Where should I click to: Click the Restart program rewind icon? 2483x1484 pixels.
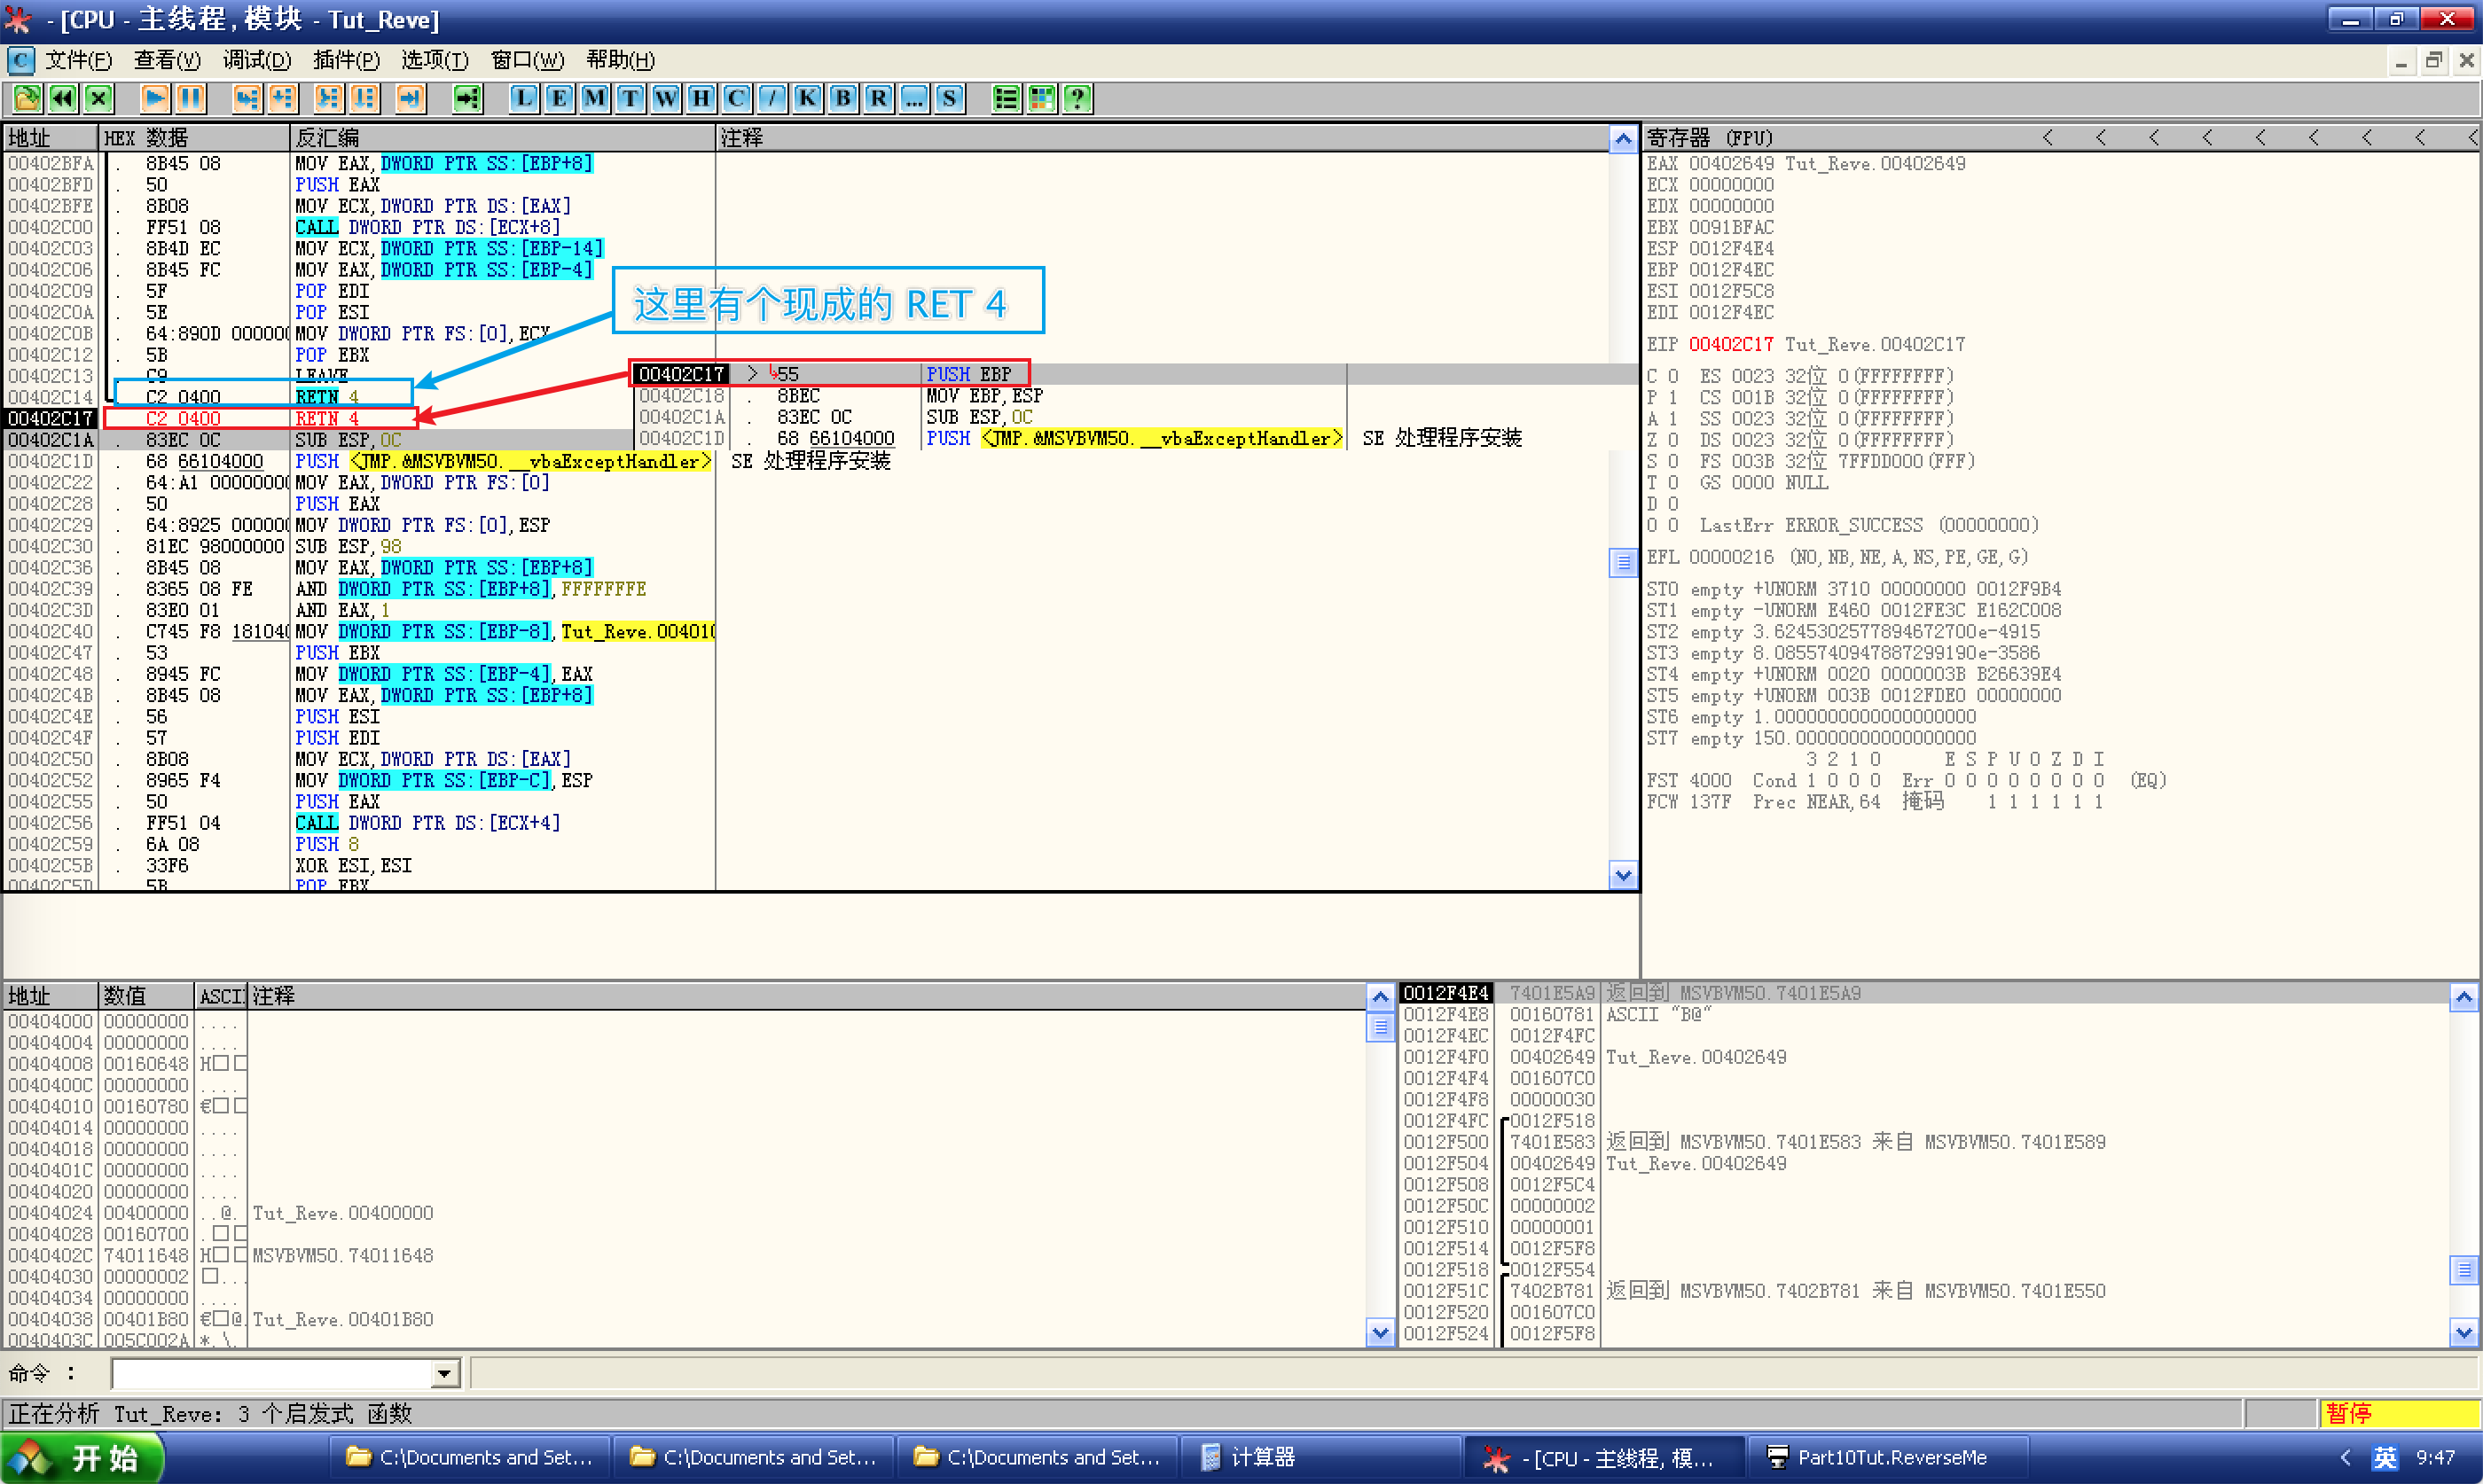63,98
